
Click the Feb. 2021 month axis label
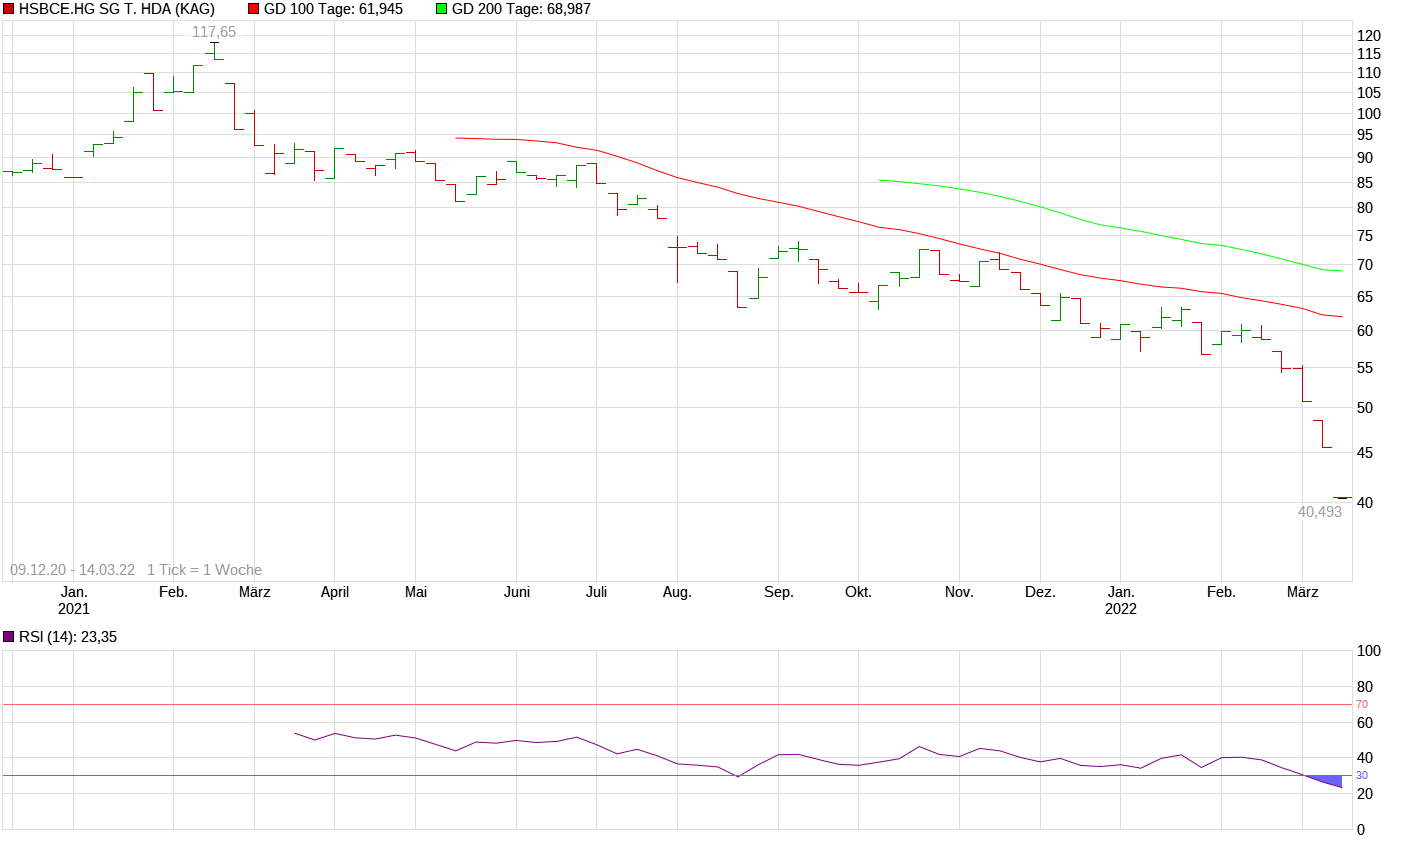(173, 592)
